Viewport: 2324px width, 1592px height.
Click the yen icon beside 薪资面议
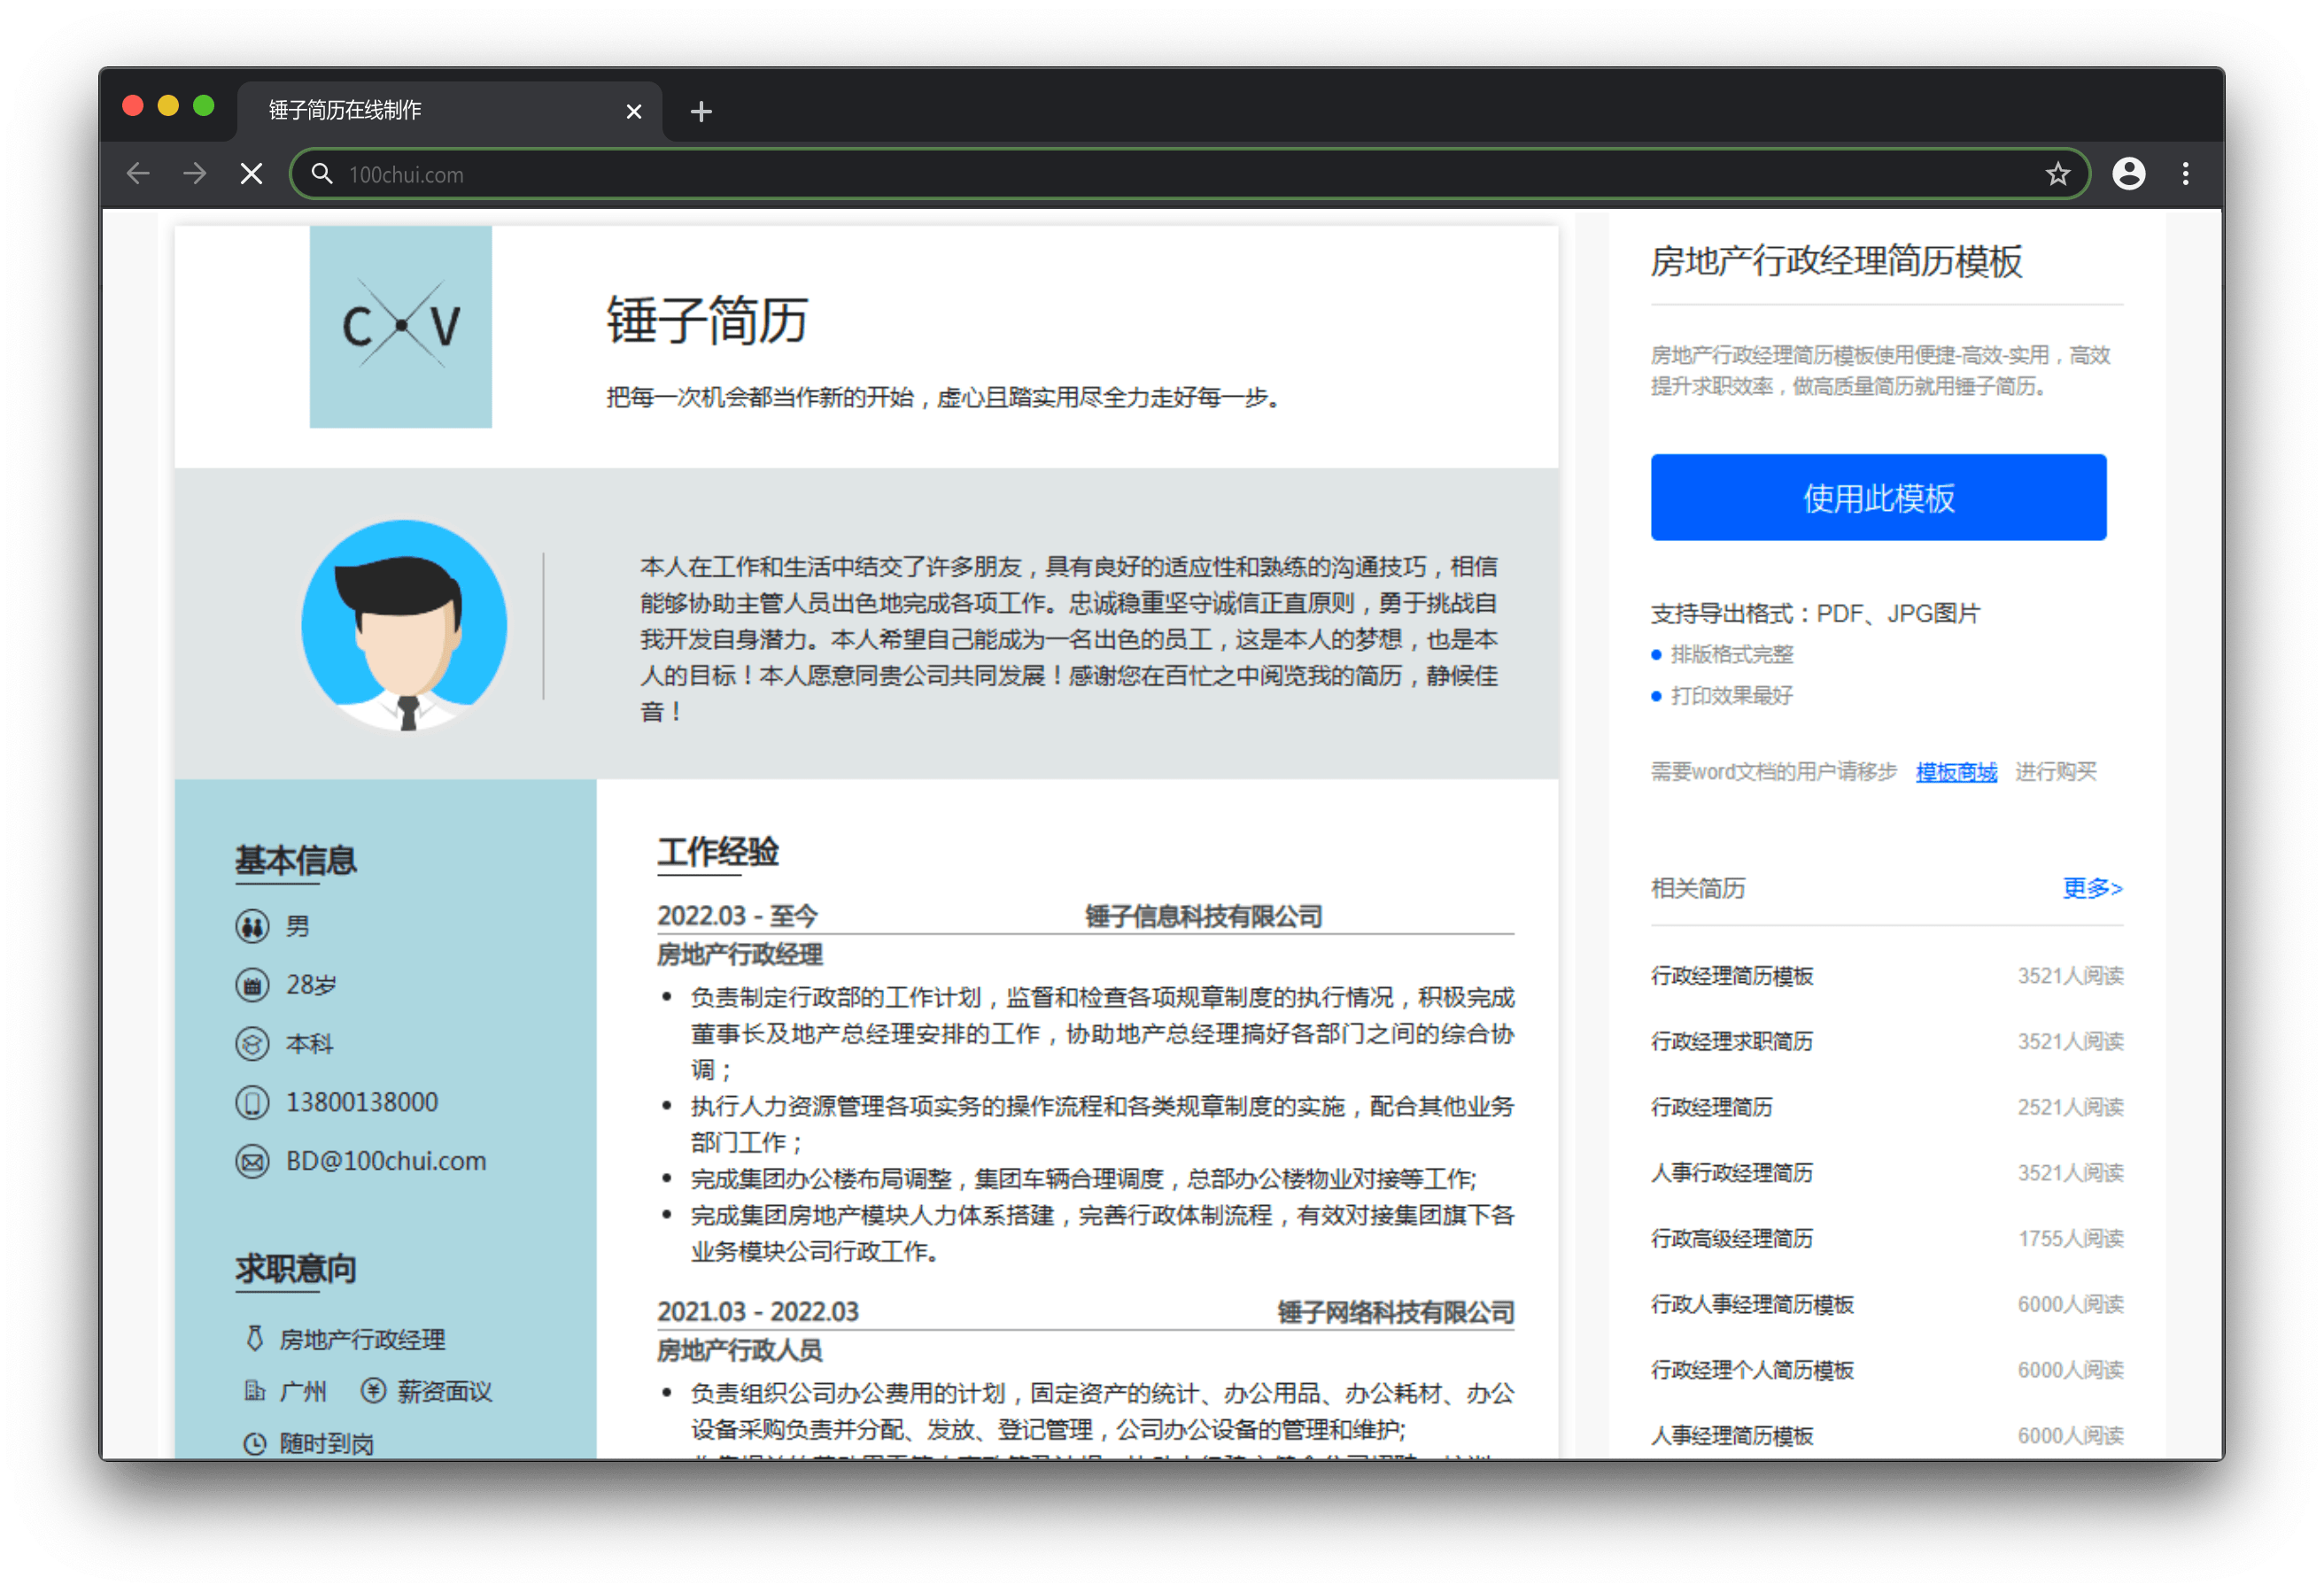[x=373, y=1390]
